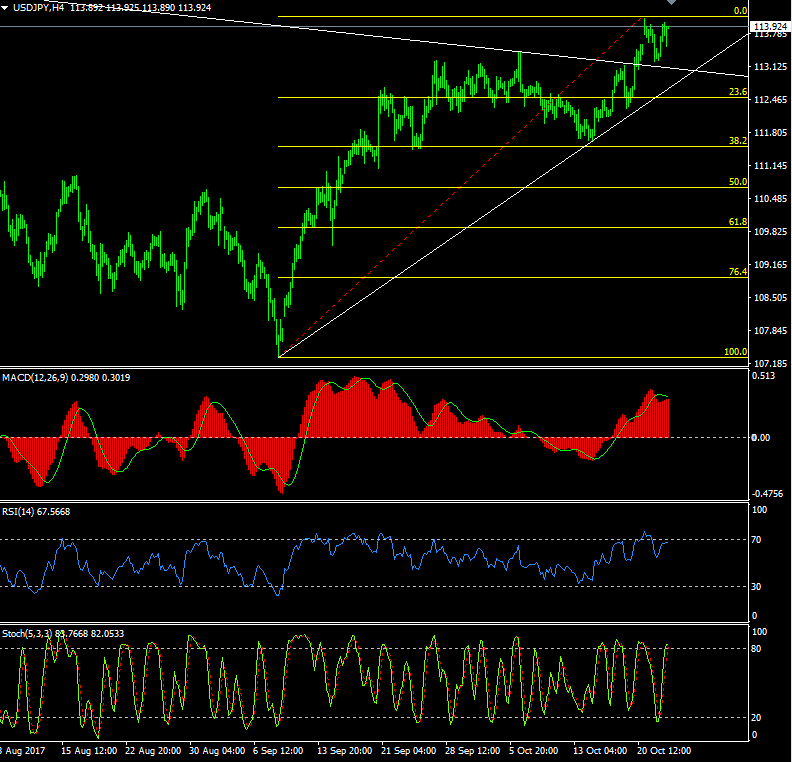The width and height of the screenshot is (792, 762).
Task: Click Stochastic scale value 100
Action: point(760,631)
